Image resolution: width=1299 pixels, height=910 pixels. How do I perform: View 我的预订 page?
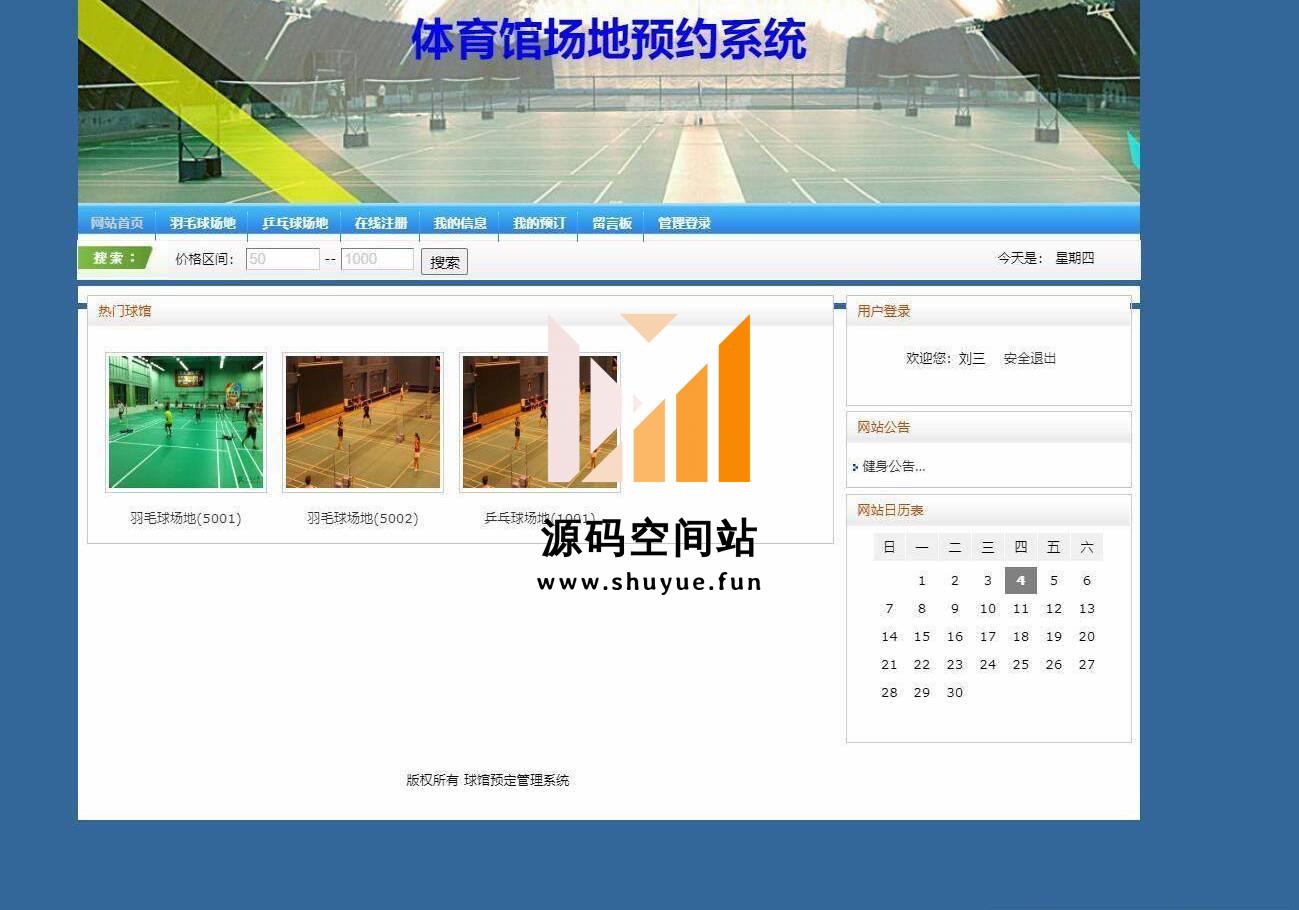[x=539, y=223]
